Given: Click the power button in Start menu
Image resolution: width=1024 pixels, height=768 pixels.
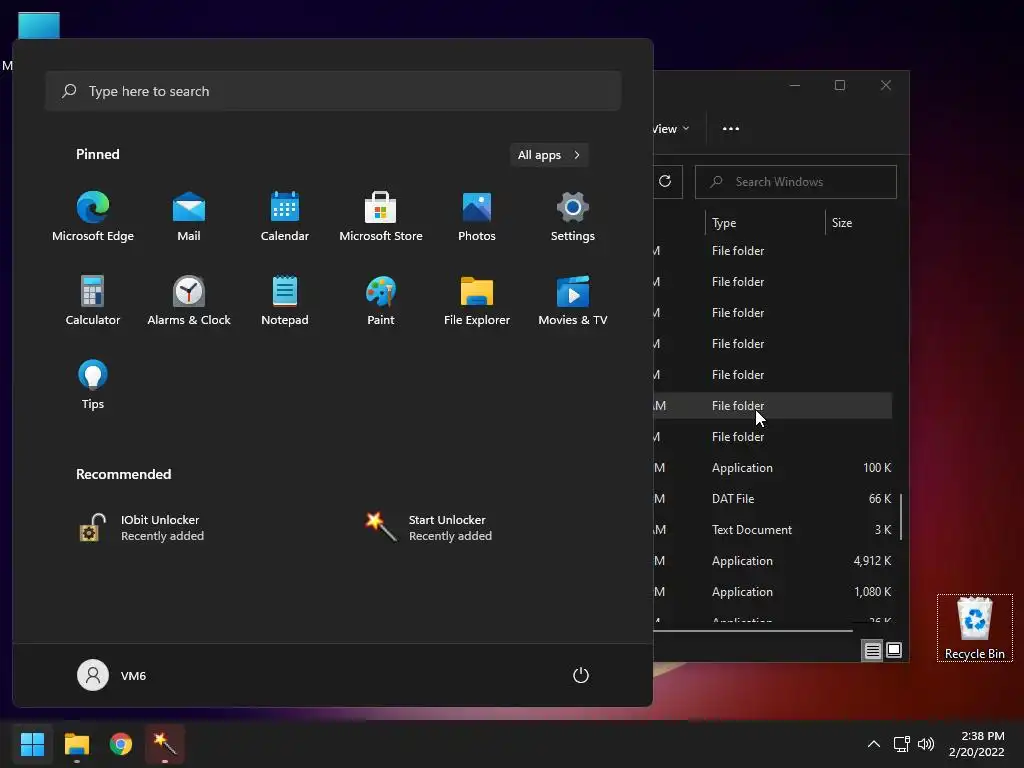Looking at the screenshot, I should (581, 675).
